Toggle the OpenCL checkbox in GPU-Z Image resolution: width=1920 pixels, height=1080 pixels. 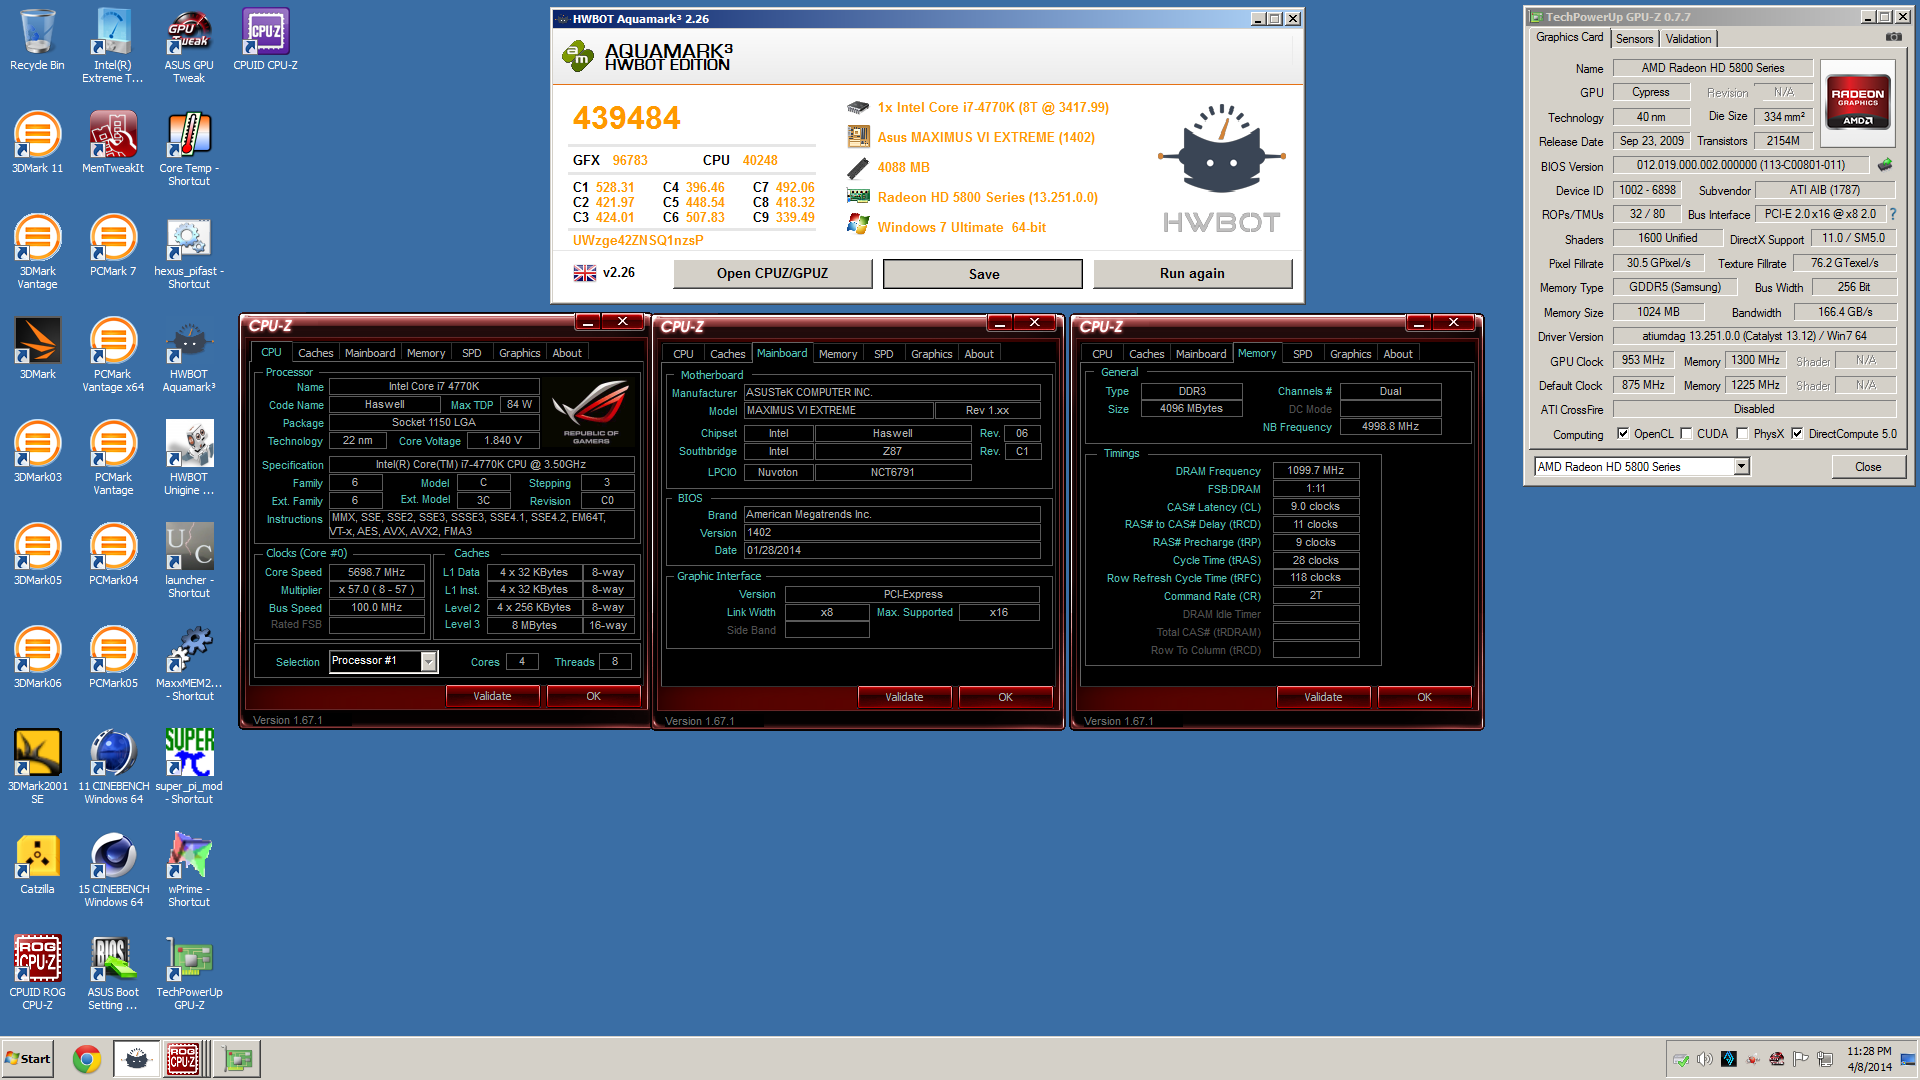[x=1623, y=434]
